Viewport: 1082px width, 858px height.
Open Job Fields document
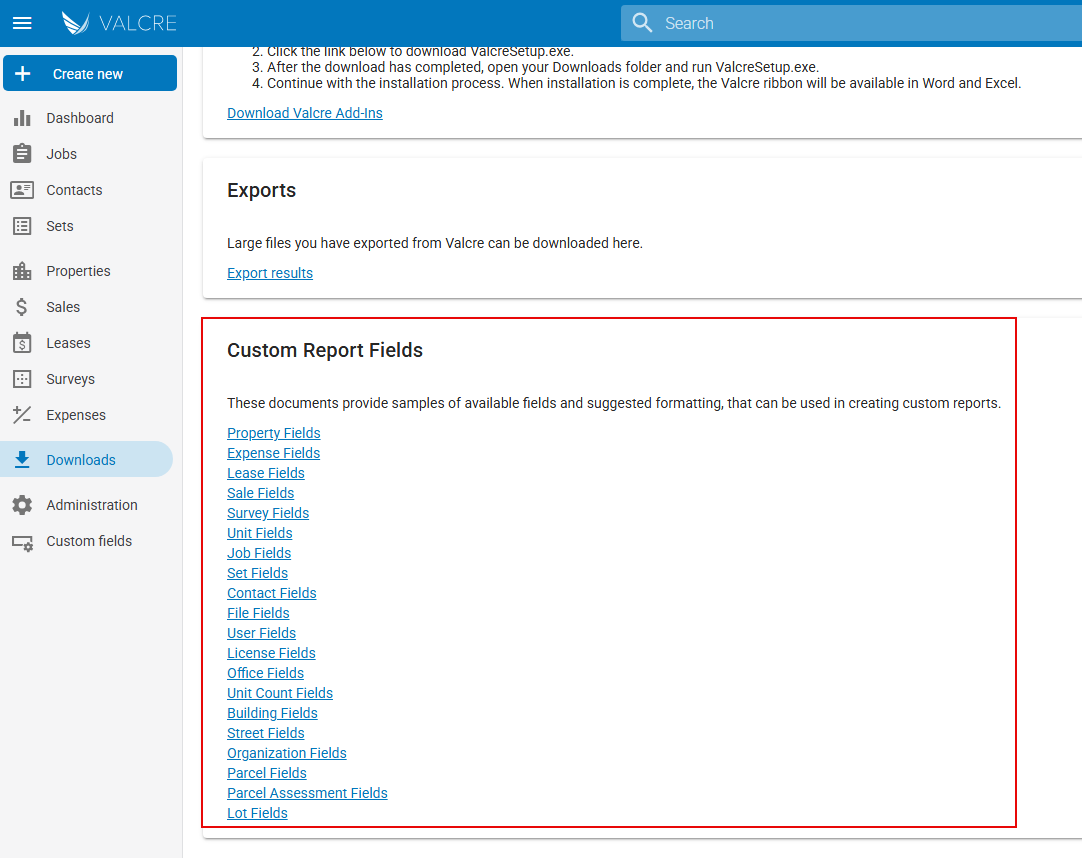pyautogui.click(x=259, y=553)
